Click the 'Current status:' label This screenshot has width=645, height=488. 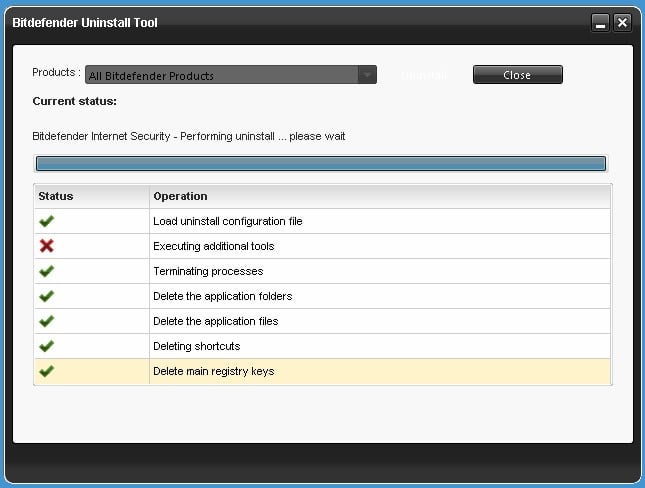click(74, 101)
